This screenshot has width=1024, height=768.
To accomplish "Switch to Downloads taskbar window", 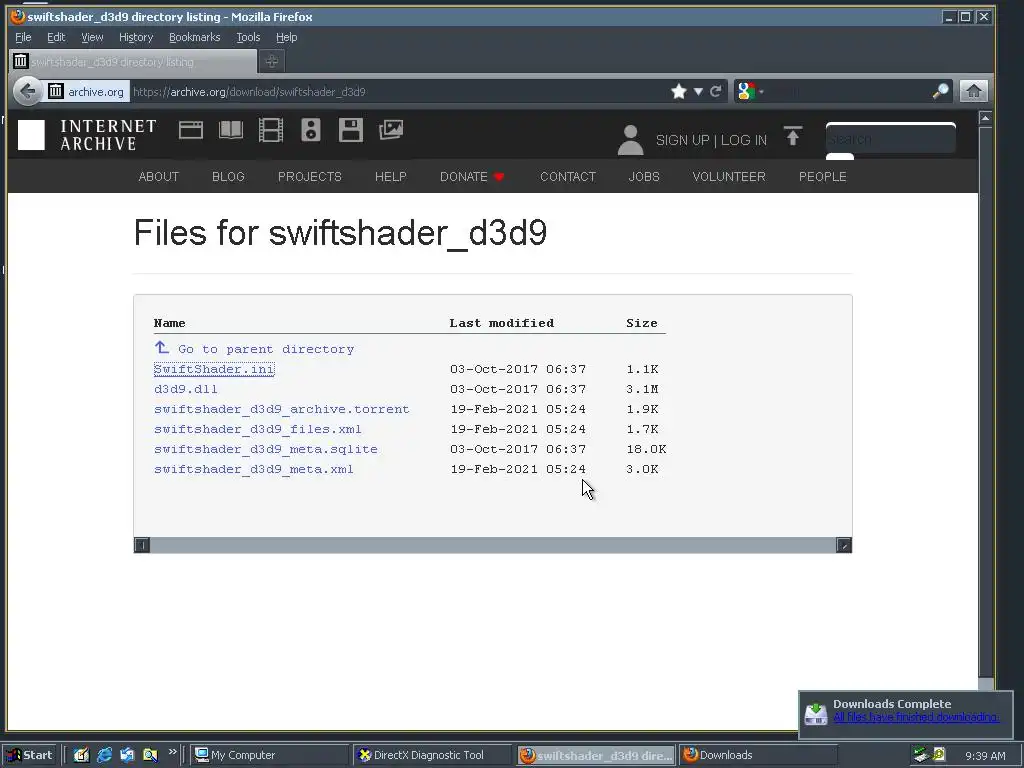I will pyautogui.click(x=758, y=755).
